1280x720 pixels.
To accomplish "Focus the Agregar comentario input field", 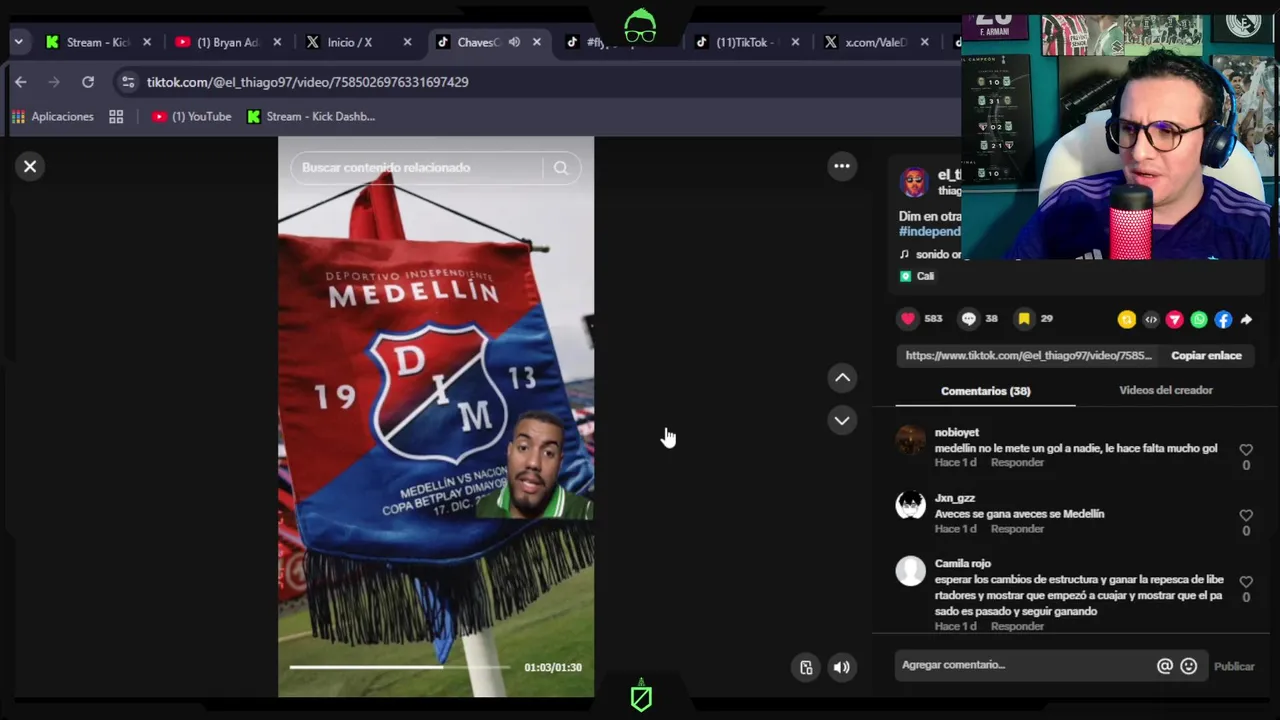I will [1024, 665].
